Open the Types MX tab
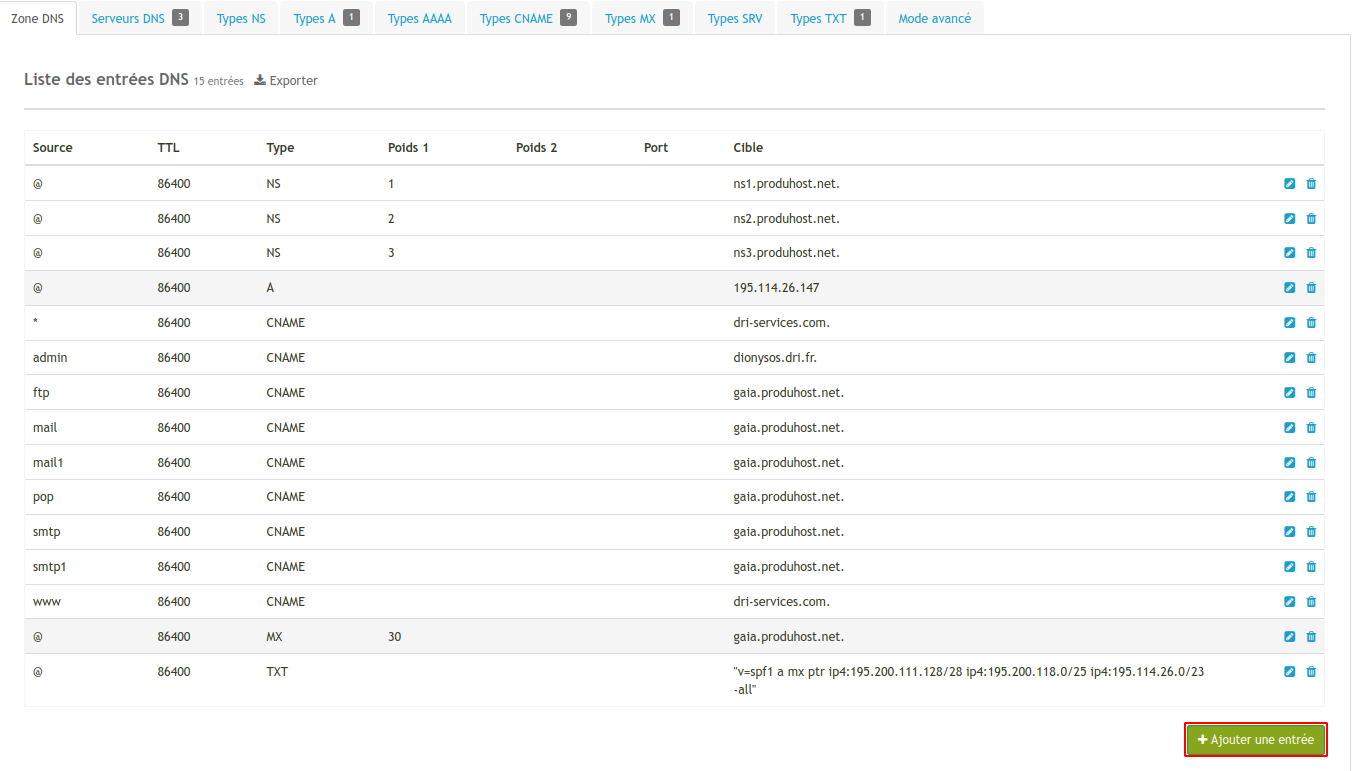Image resolution: width=1352 pixels, height=771 pixels. 642,18
